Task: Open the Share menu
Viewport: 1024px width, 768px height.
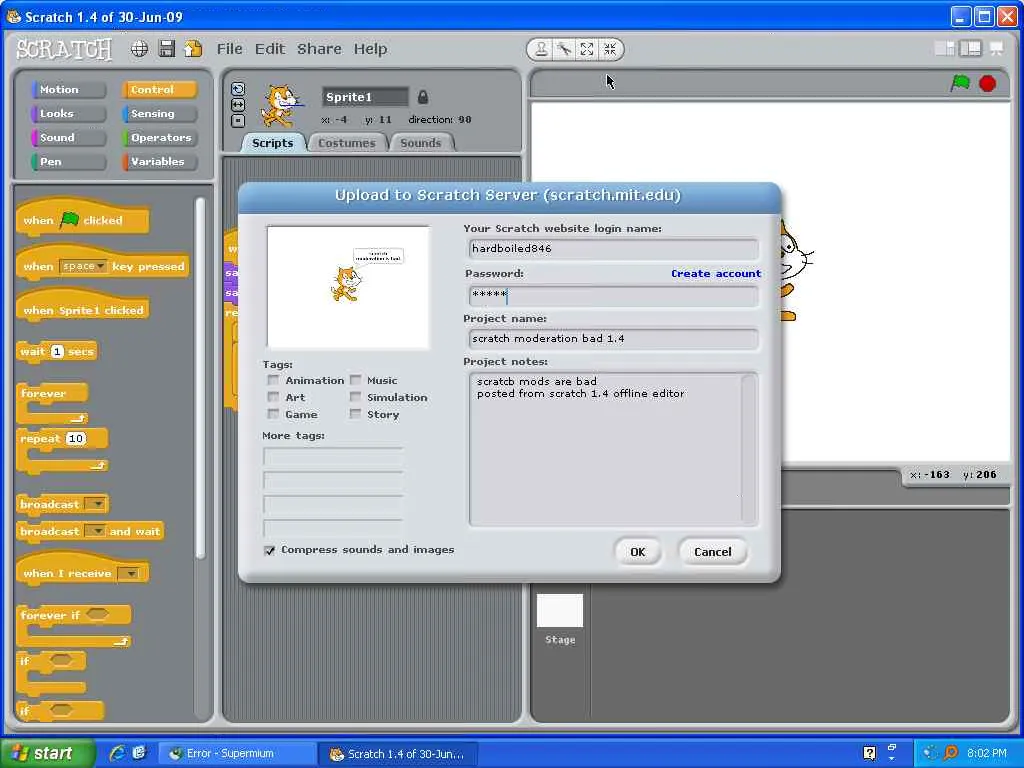Action: pyautogui.click(x=319, y=49)
